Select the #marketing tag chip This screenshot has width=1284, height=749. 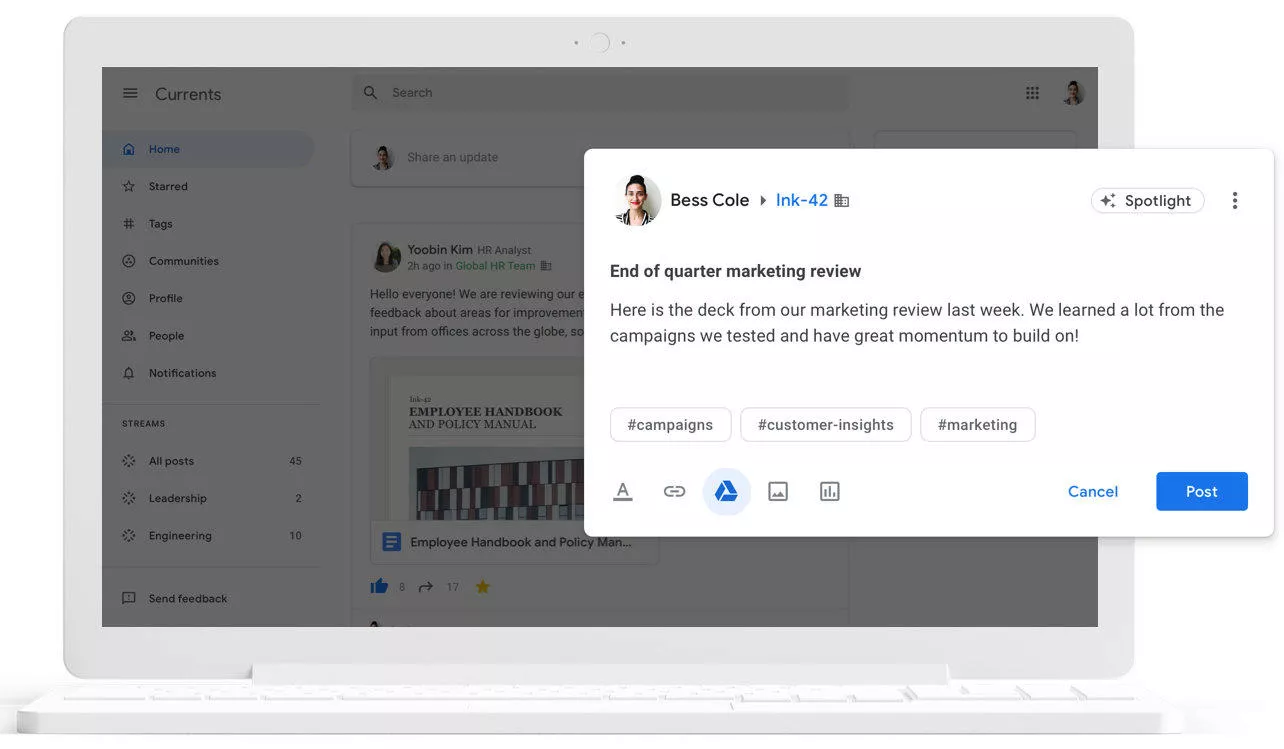(977, 424)
